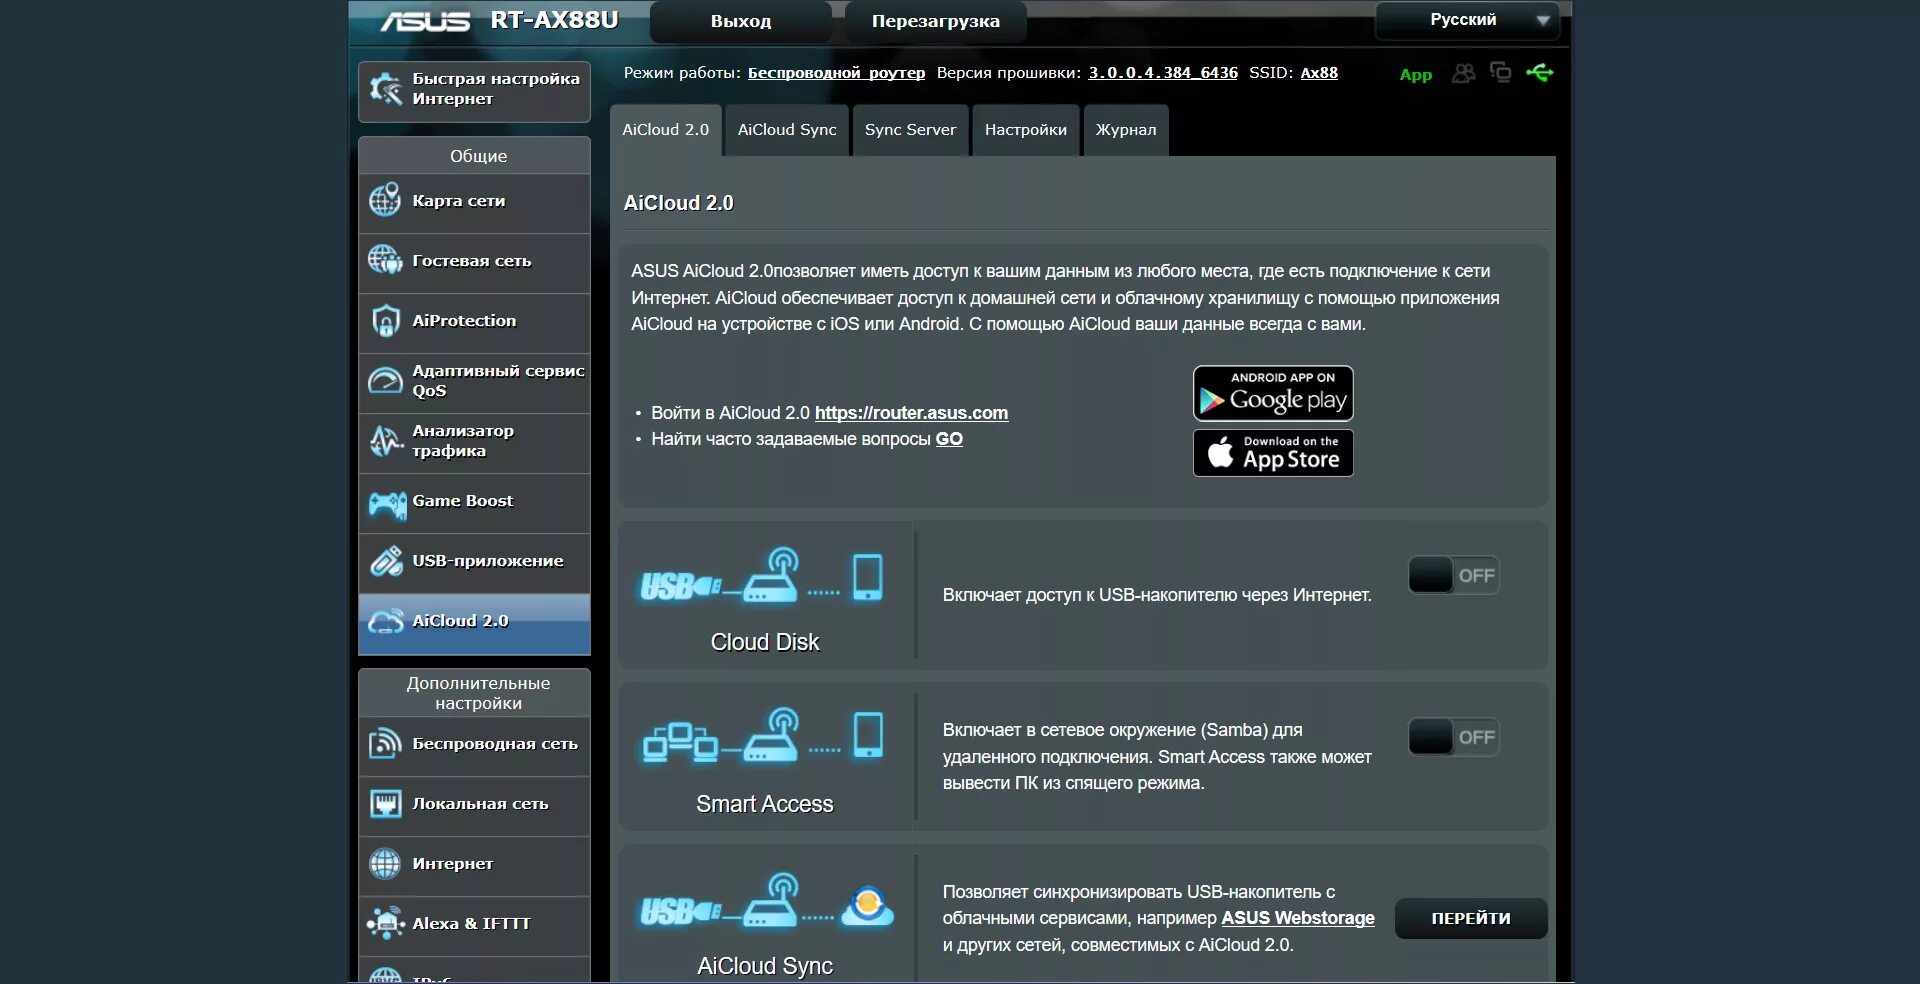
Task: Click the Ax88 SSID link
Action: tap(1319, 73)
